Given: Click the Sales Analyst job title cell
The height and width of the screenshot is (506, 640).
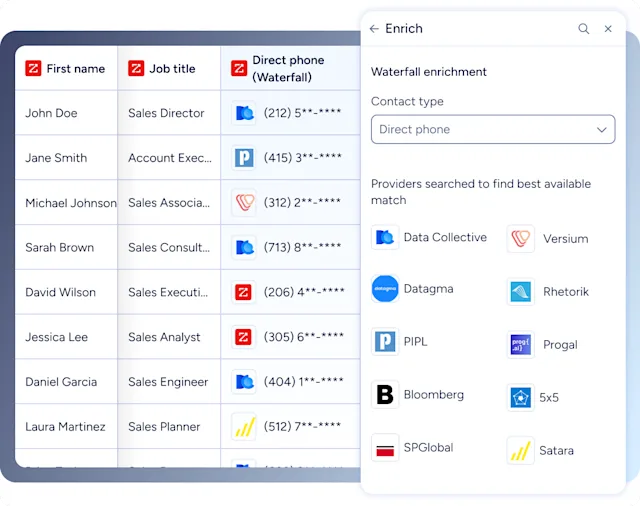Looking at the screenshot, I should coord(169,337).
